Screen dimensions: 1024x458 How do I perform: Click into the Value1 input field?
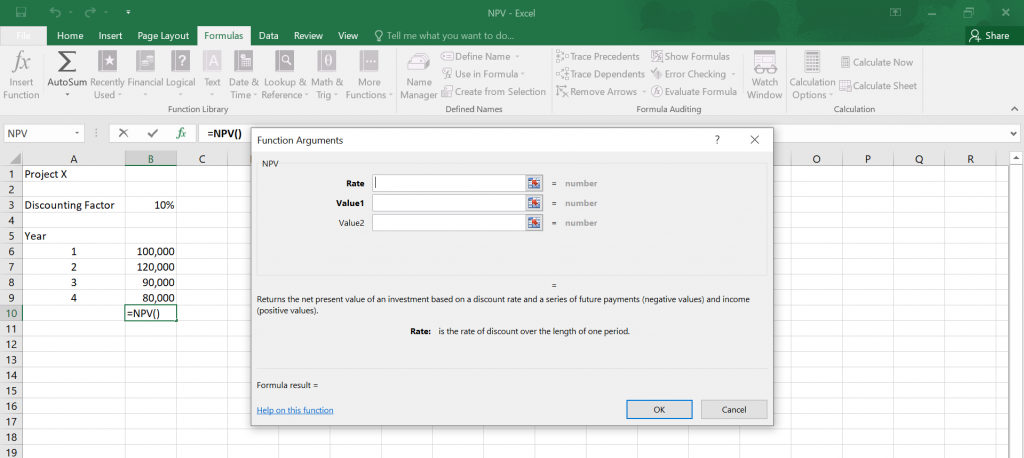(x=449, y=203)
